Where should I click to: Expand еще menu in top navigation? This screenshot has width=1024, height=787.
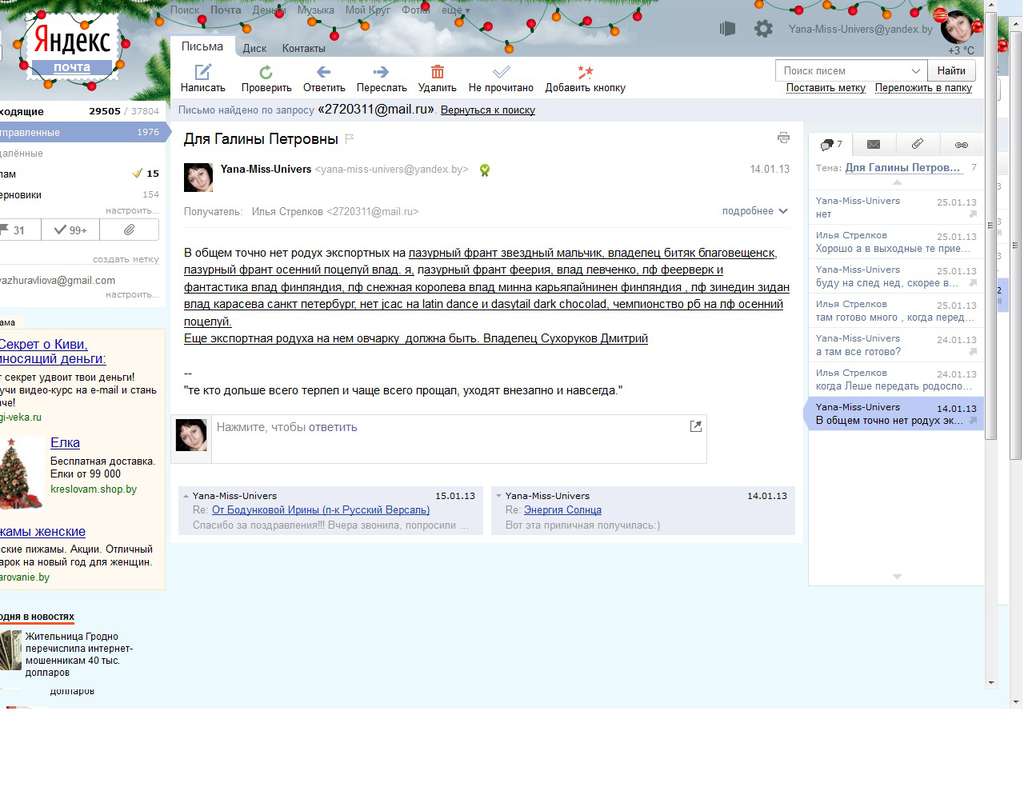455,10
